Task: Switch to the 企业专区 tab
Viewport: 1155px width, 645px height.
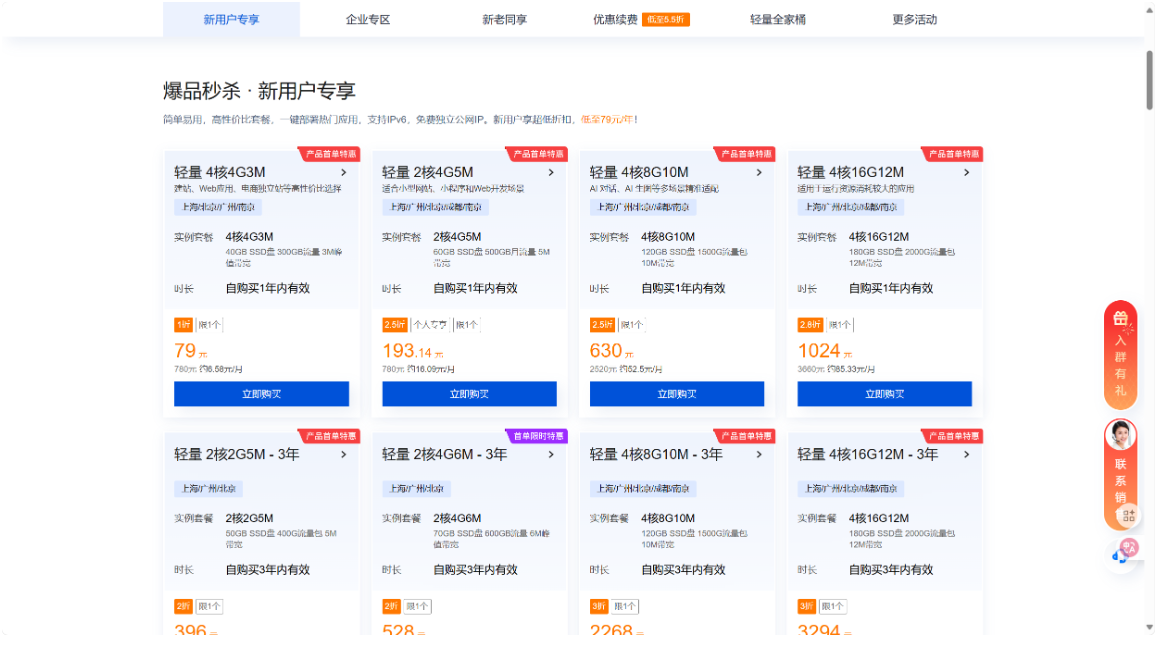Action: [368, 19]
